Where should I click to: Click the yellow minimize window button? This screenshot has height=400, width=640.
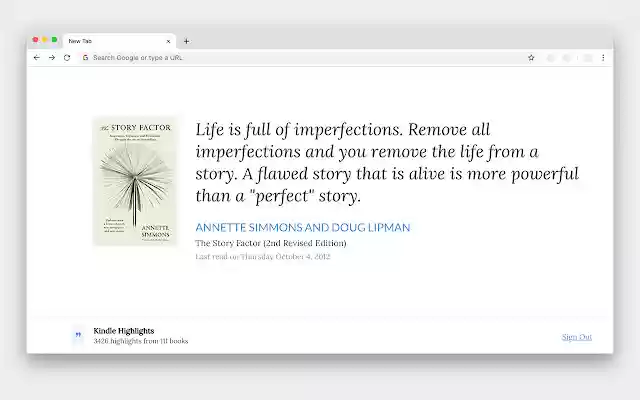pyautogui.click(x=45, y=40)
